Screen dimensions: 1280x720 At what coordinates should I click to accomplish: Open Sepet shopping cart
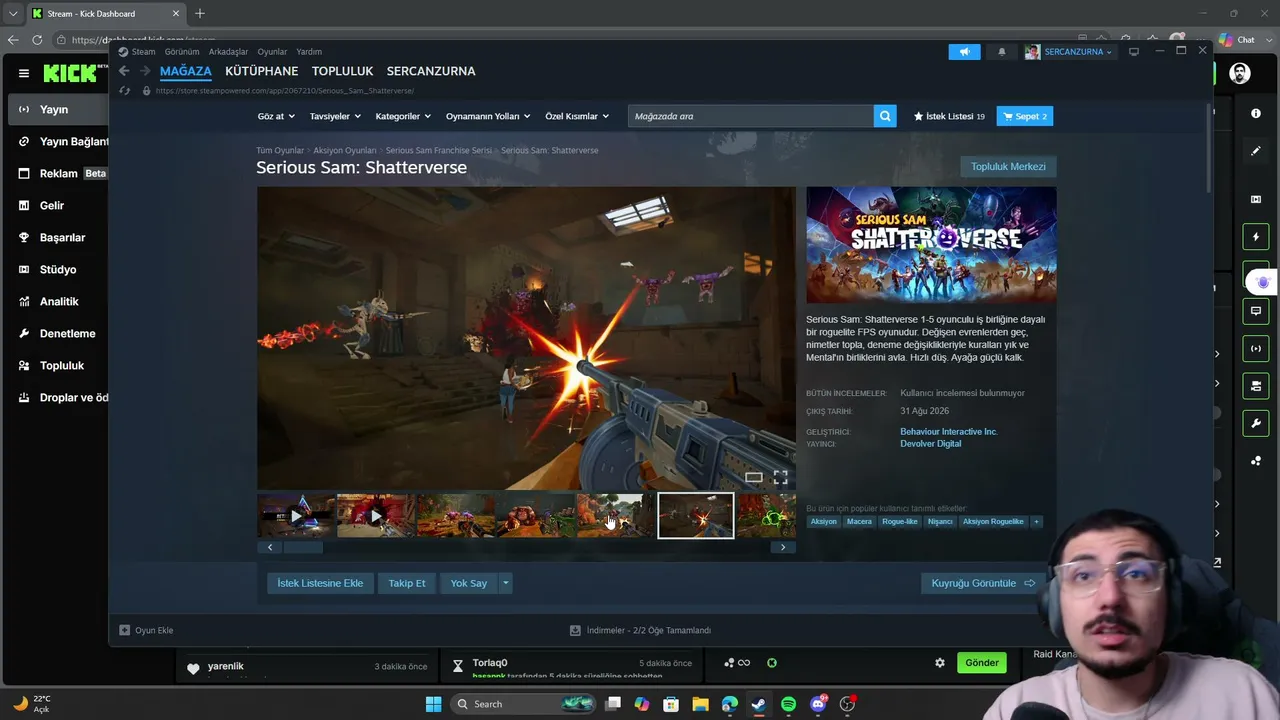(1025, 116)
